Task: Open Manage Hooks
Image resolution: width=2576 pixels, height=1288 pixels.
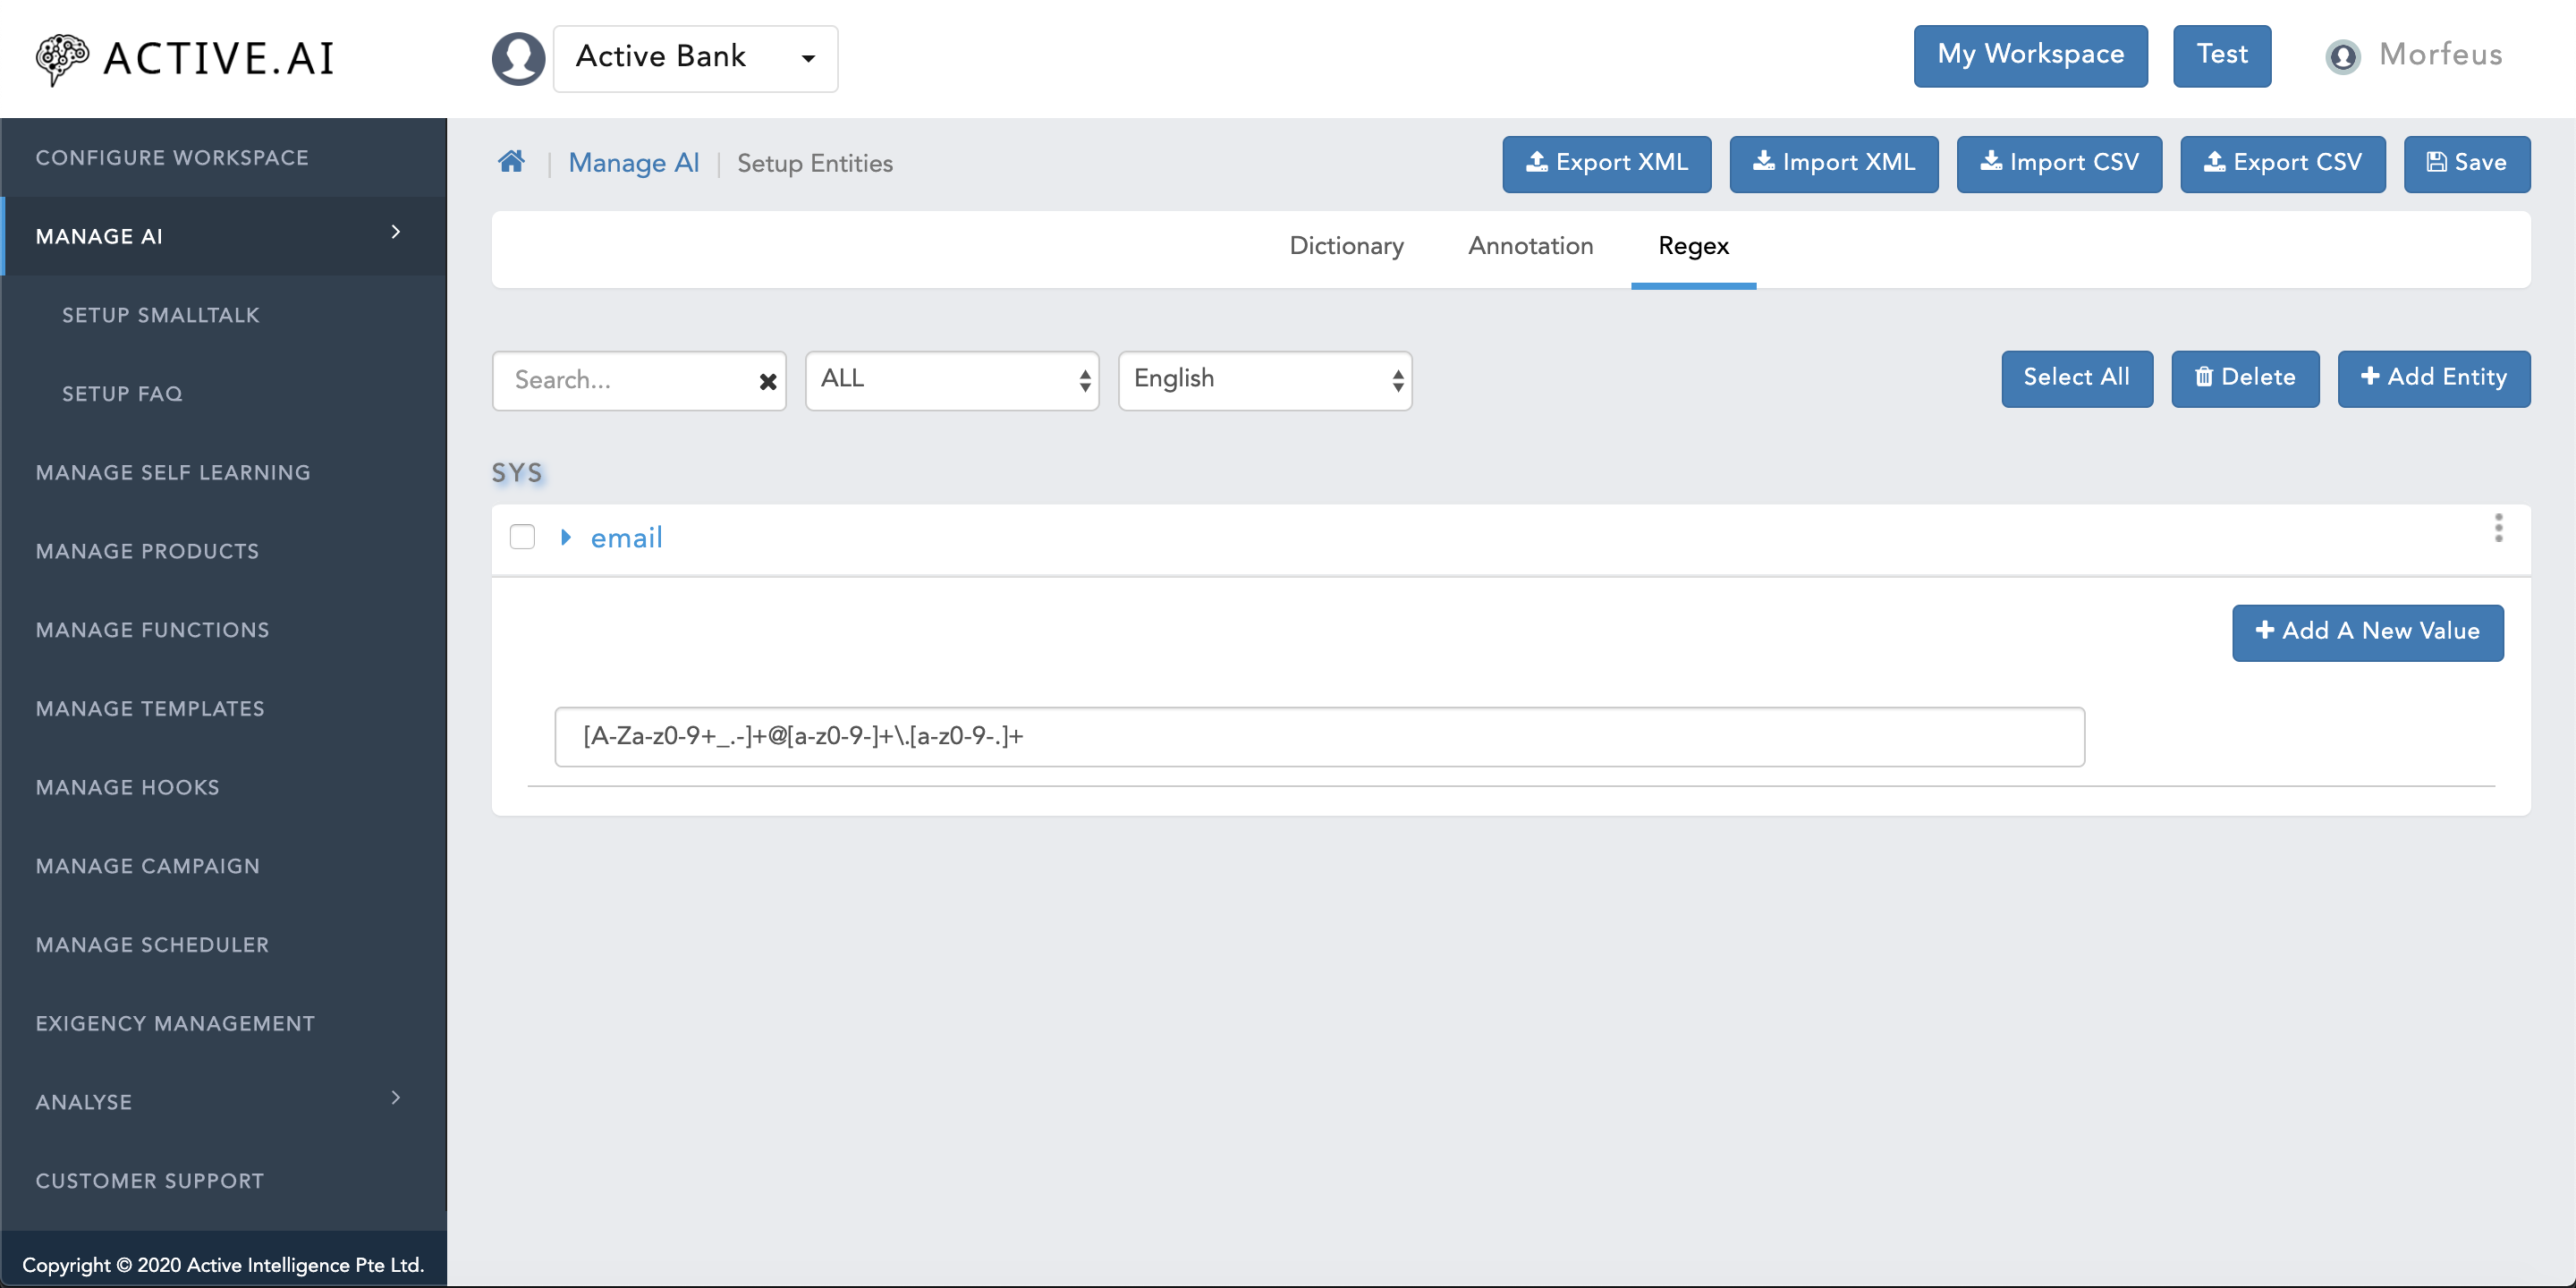Action: pos(127,788)
